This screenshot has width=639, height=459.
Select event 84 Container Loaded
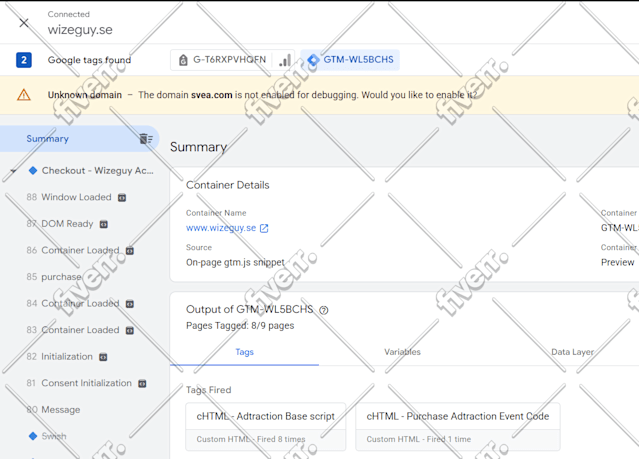[73, 303]
